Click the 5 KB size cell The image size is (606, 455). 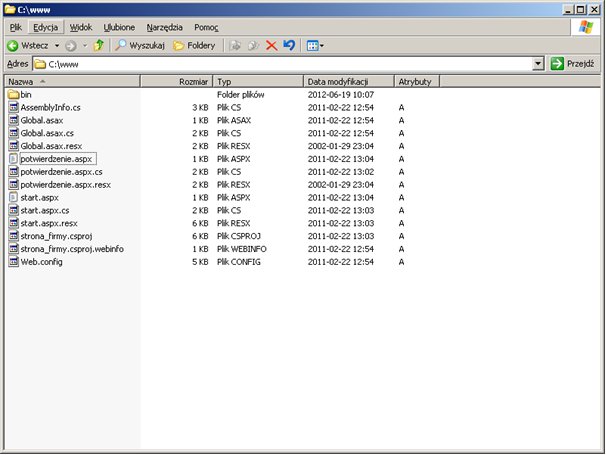[200, 262]
